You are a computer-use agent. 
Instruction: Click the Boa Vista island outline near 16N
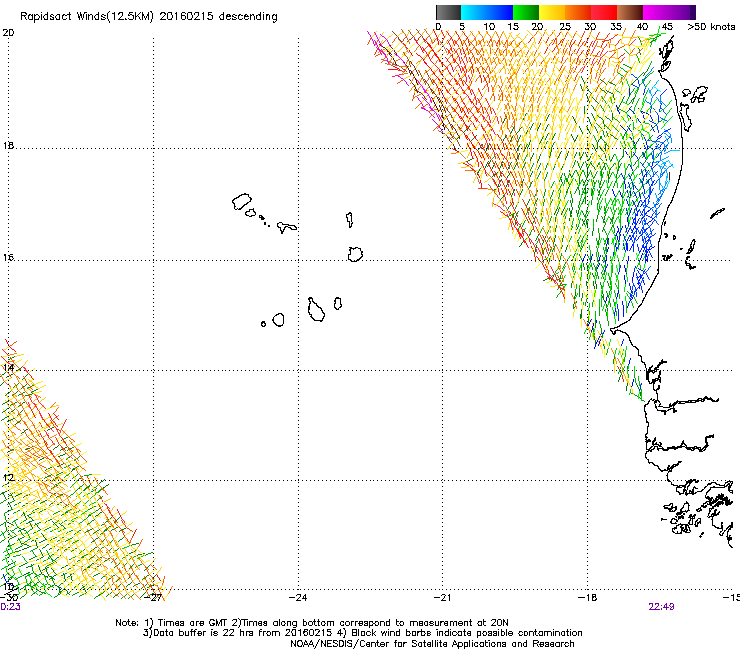pyautogui.click(x=355, y=254)
